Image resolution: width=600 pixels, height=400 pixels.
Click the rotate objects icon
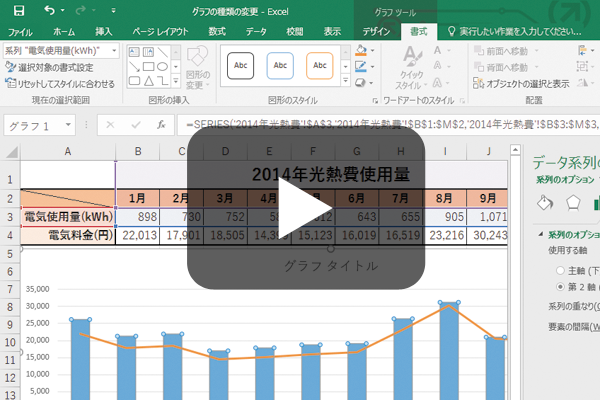(582, 83)
